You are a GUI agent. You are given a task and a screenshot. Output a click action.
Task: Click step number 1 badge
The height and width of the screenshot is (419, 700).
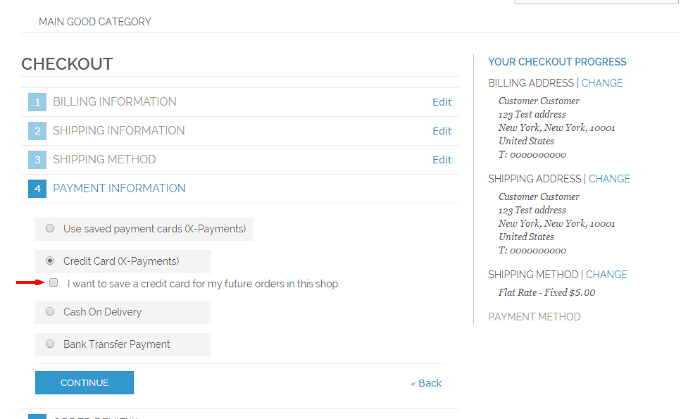click(37, 102)
